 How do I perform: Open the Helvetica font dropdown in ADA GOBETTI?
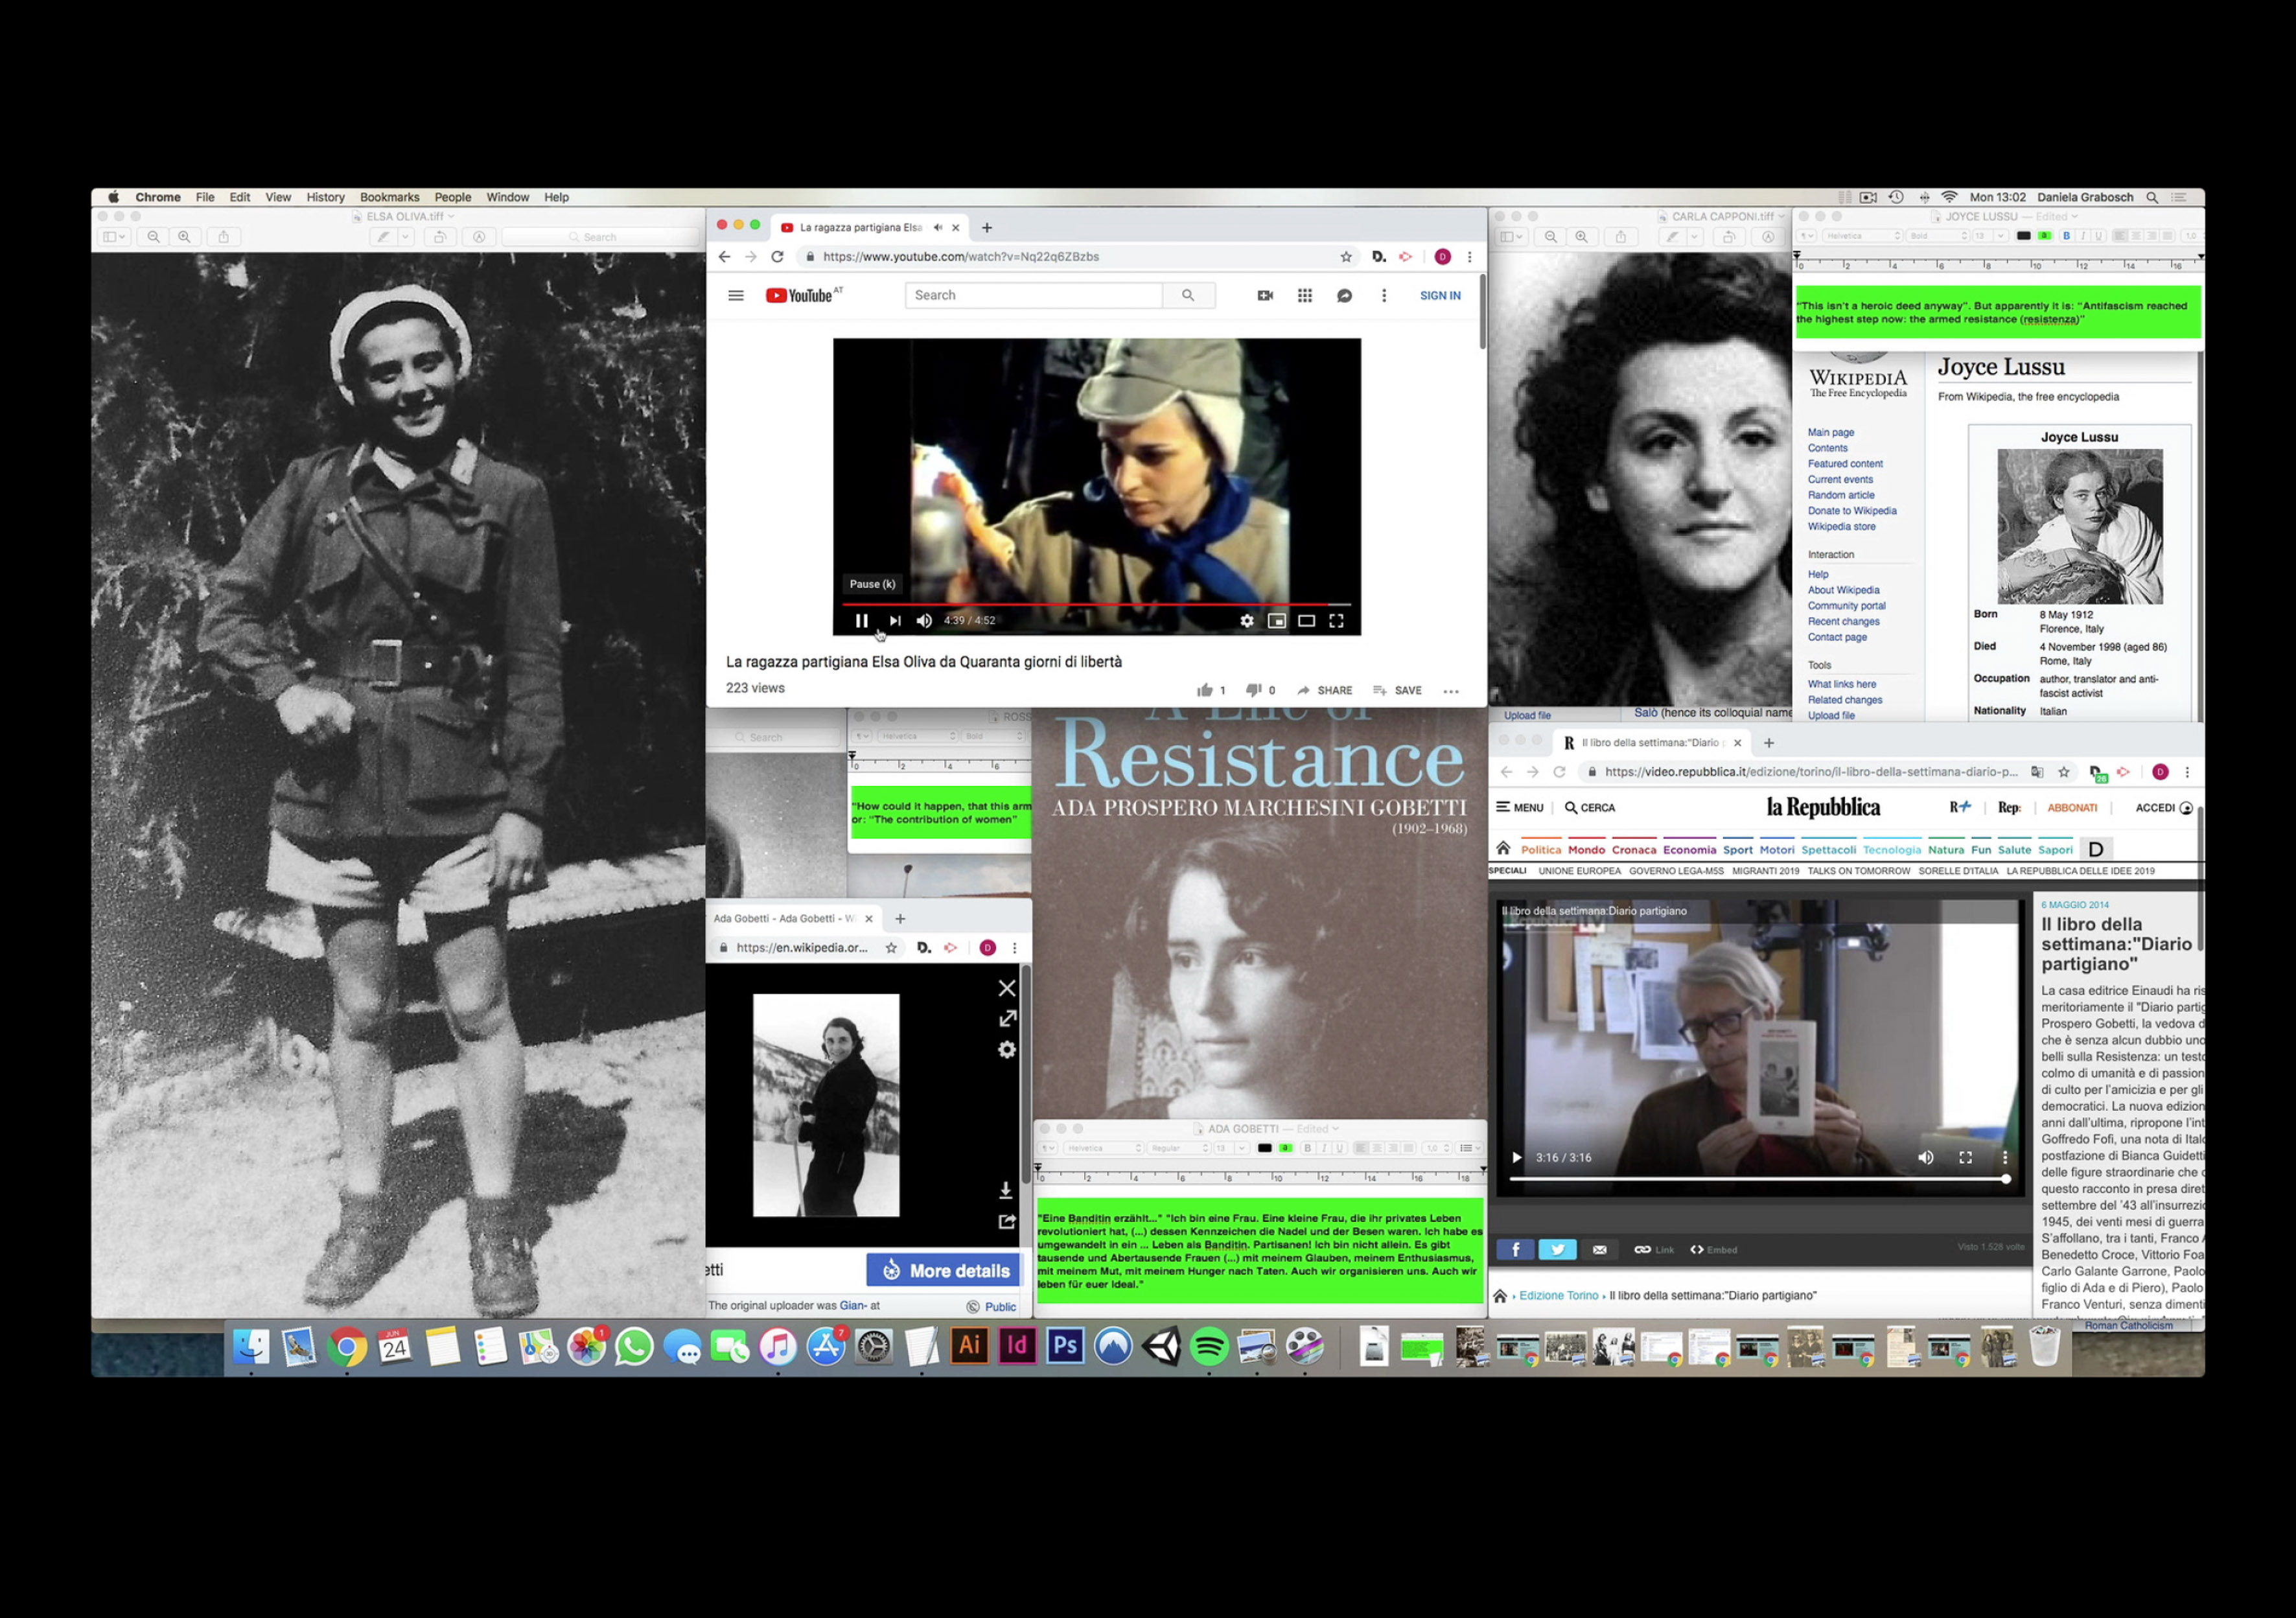[x=1103, y=1148]
